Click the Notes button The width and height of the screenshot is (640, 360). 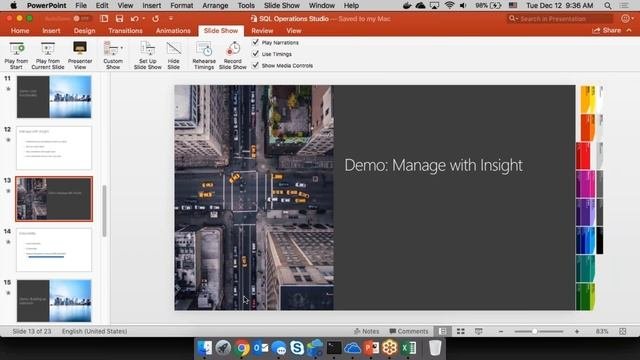(366, 331)
